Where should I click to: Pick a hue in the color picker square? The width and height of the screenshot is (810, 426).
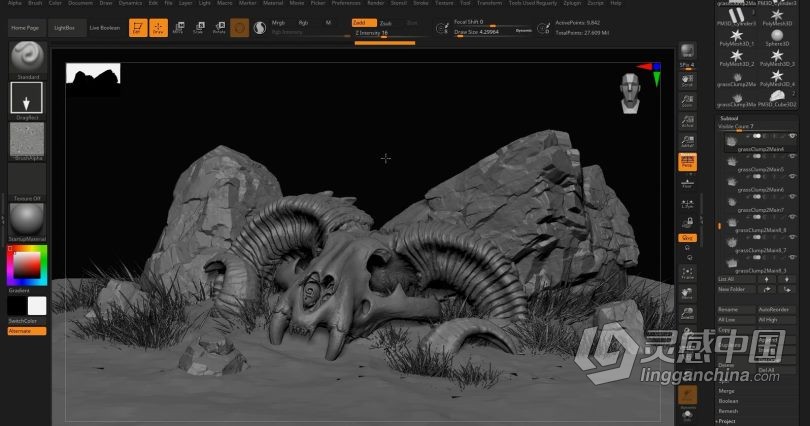point(27,265)
